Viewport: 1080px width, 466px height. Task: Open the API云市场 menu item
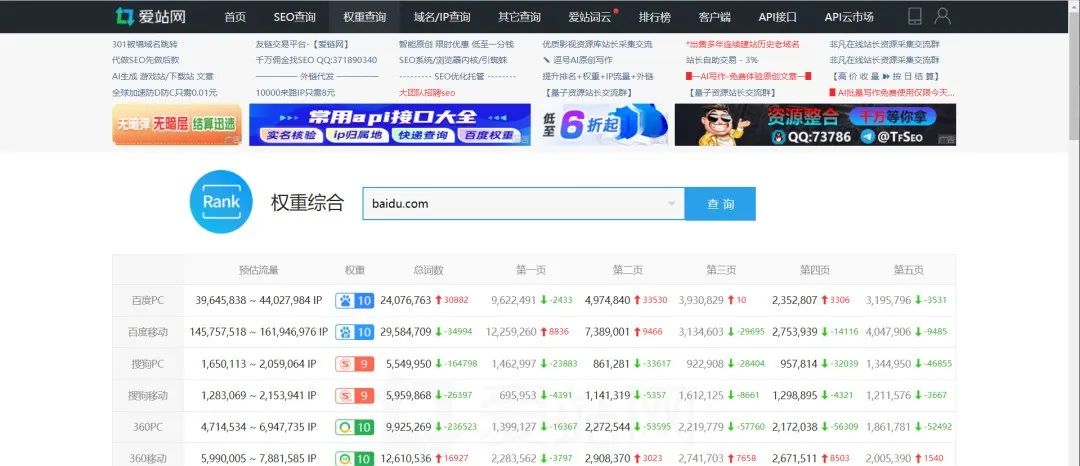coord(849,17)
